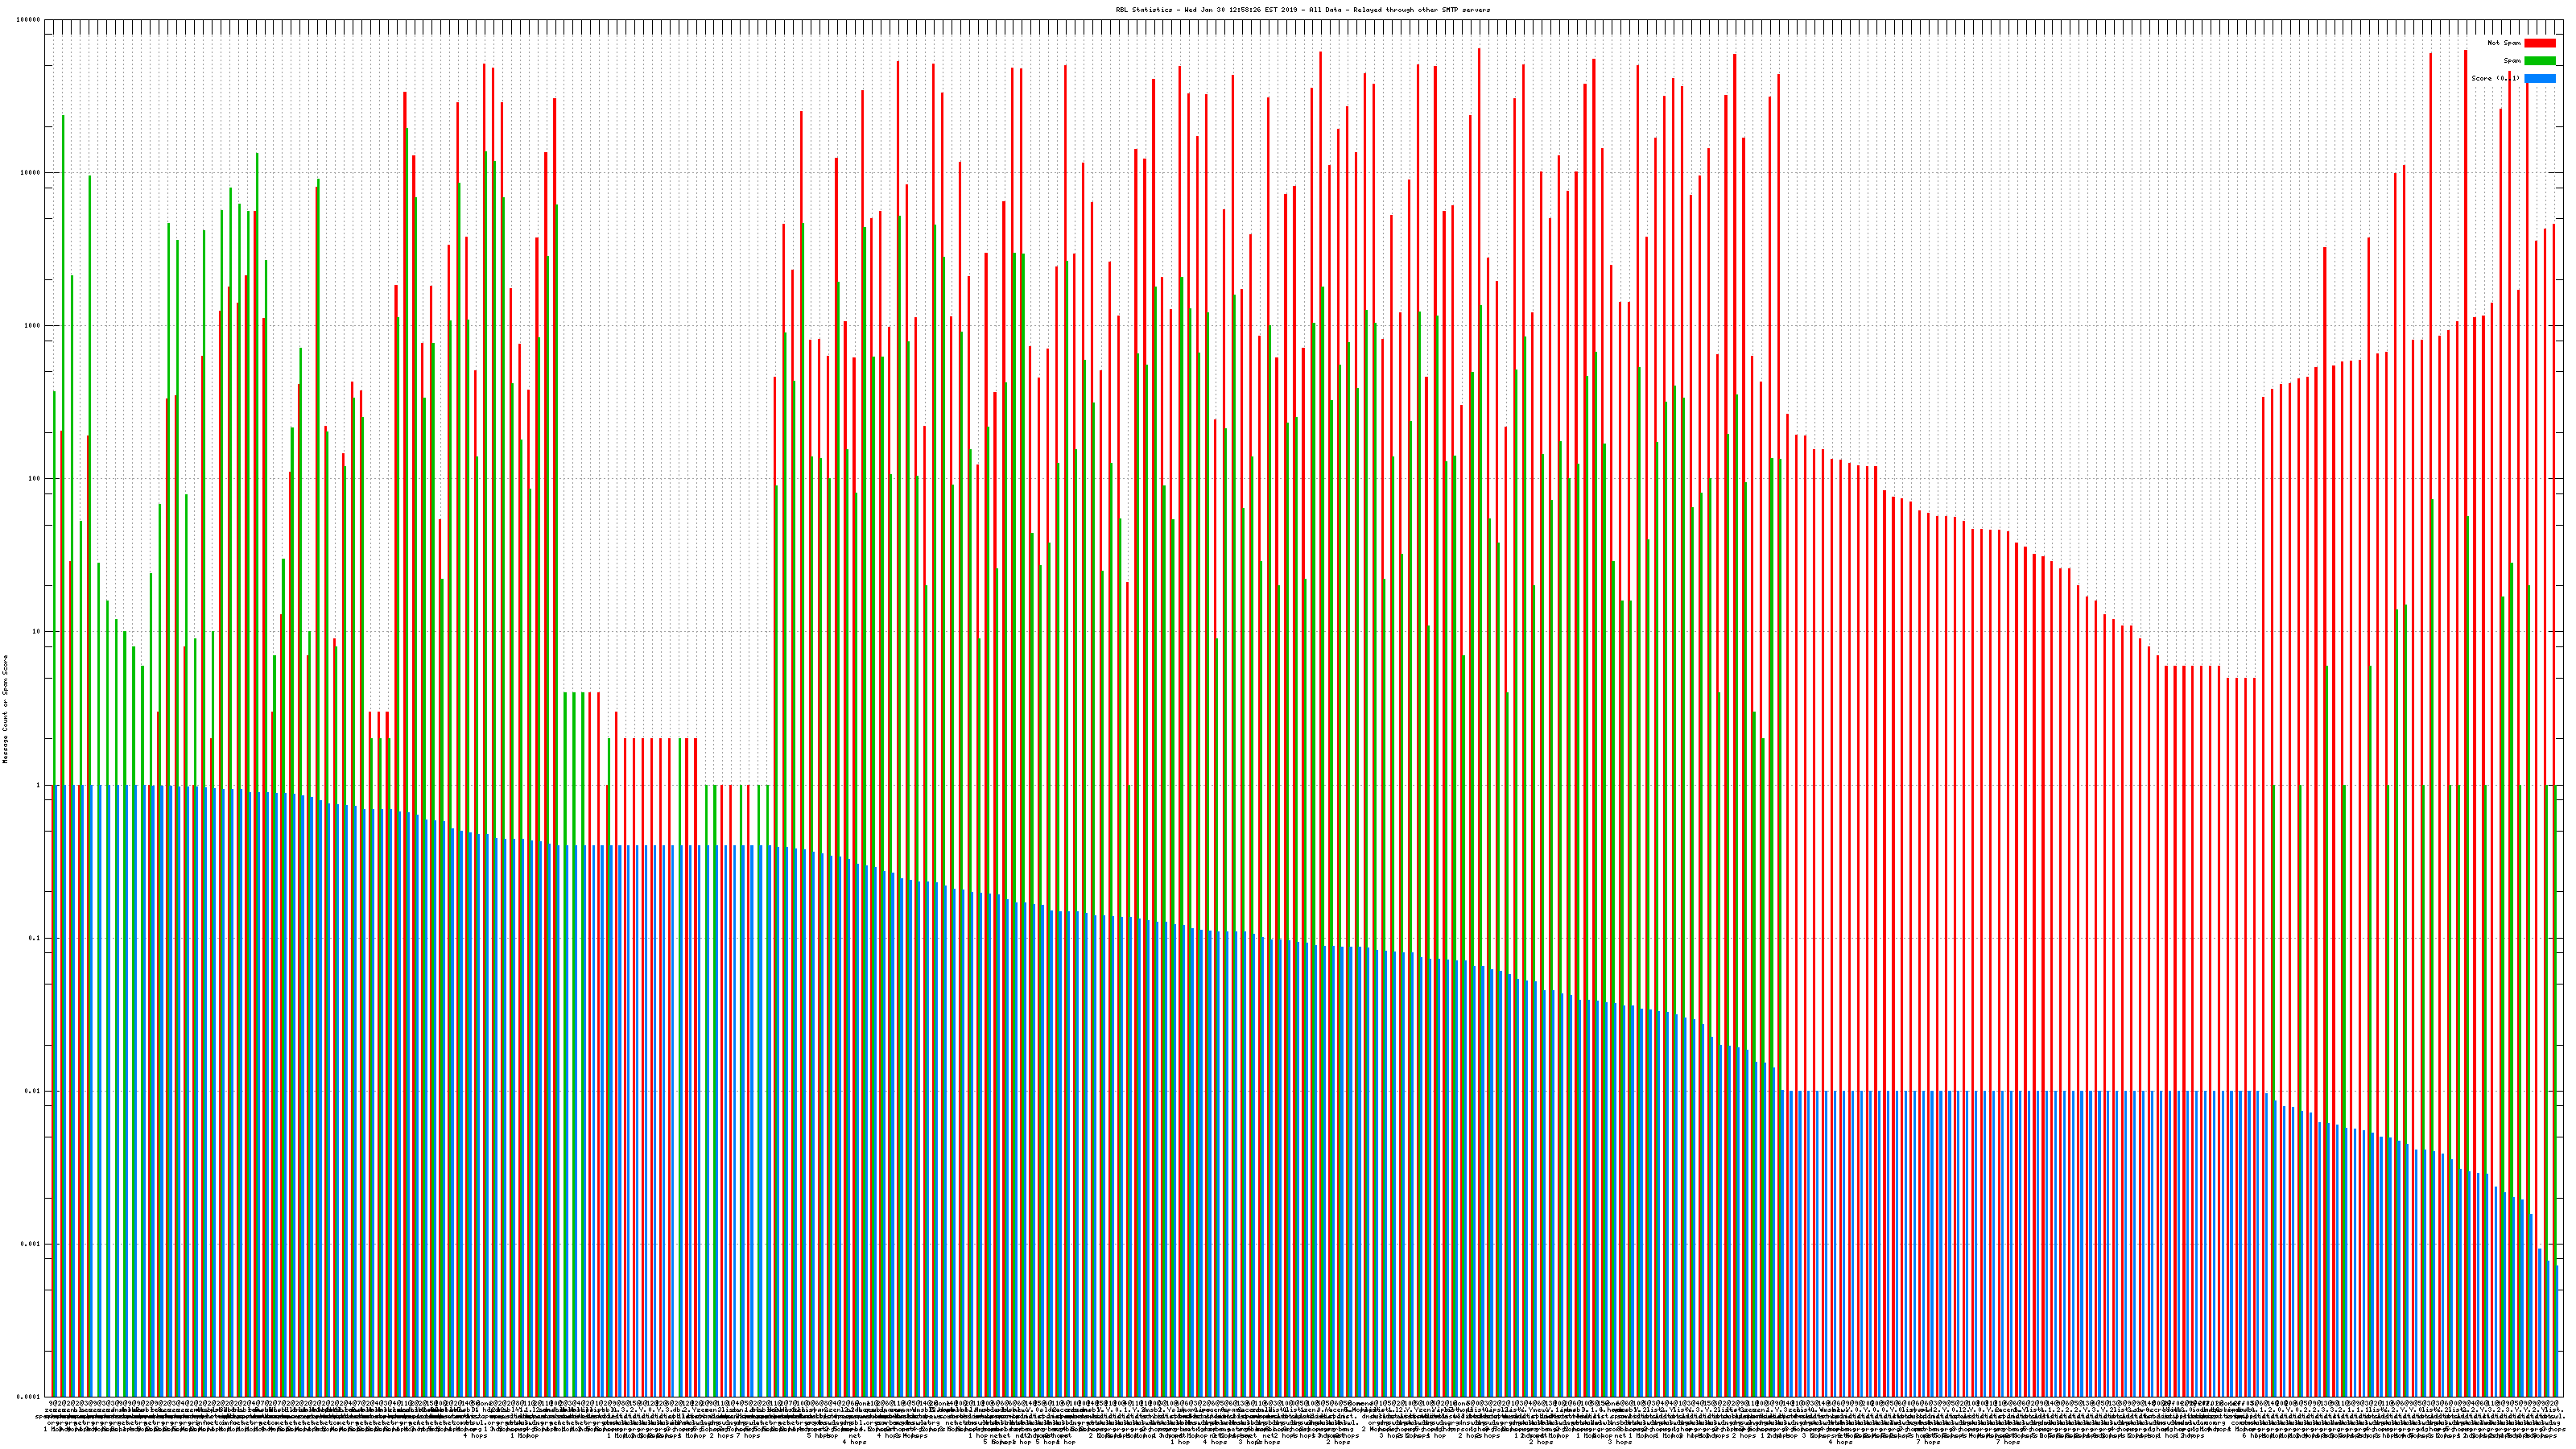Image resolution: width=2576 pixels, height=1449 pixels.
Task: Select the 'Not Spam' legend label
Action: coord(2504,43)
